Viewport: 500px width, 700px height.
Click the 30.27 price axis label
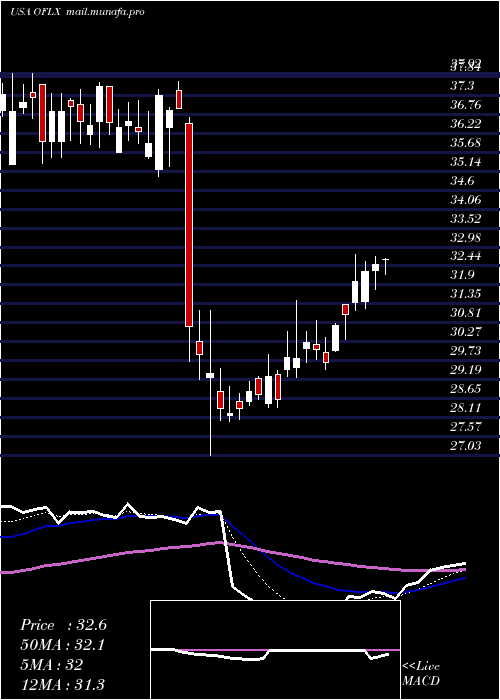(x=466, y=332)
